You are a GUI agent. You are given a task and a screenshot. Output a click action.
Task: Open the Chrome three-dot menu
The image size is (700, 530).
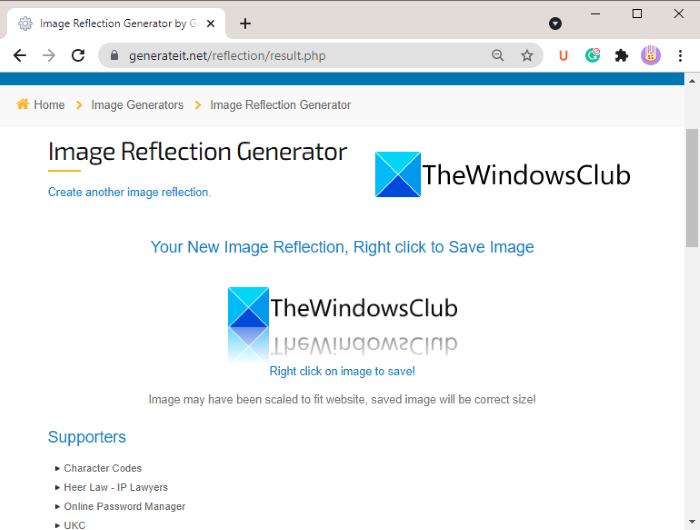(x=680, y=55)
